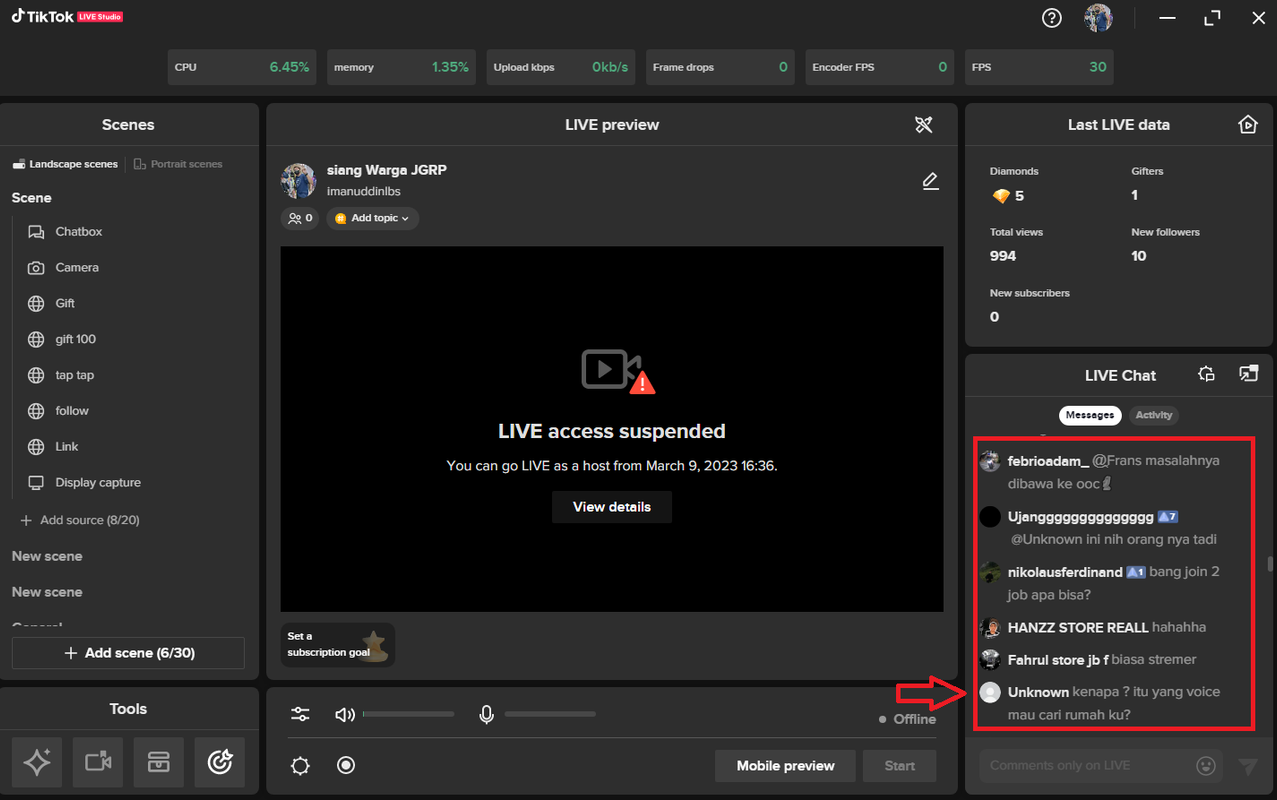Click the Diamonds count 5
The width and height of the screenshot is (1277, 800).
[1019, 196]
